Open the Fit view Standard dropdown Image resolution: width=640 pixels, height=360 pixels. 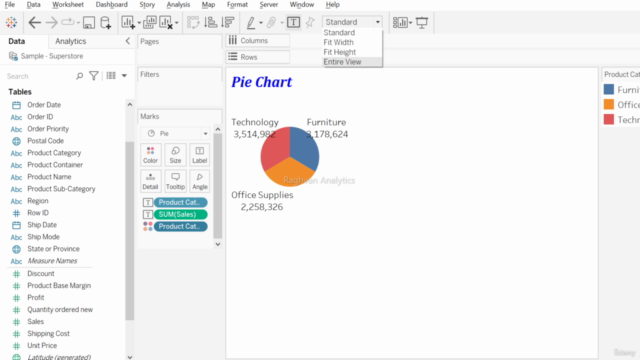coord(352,22)
